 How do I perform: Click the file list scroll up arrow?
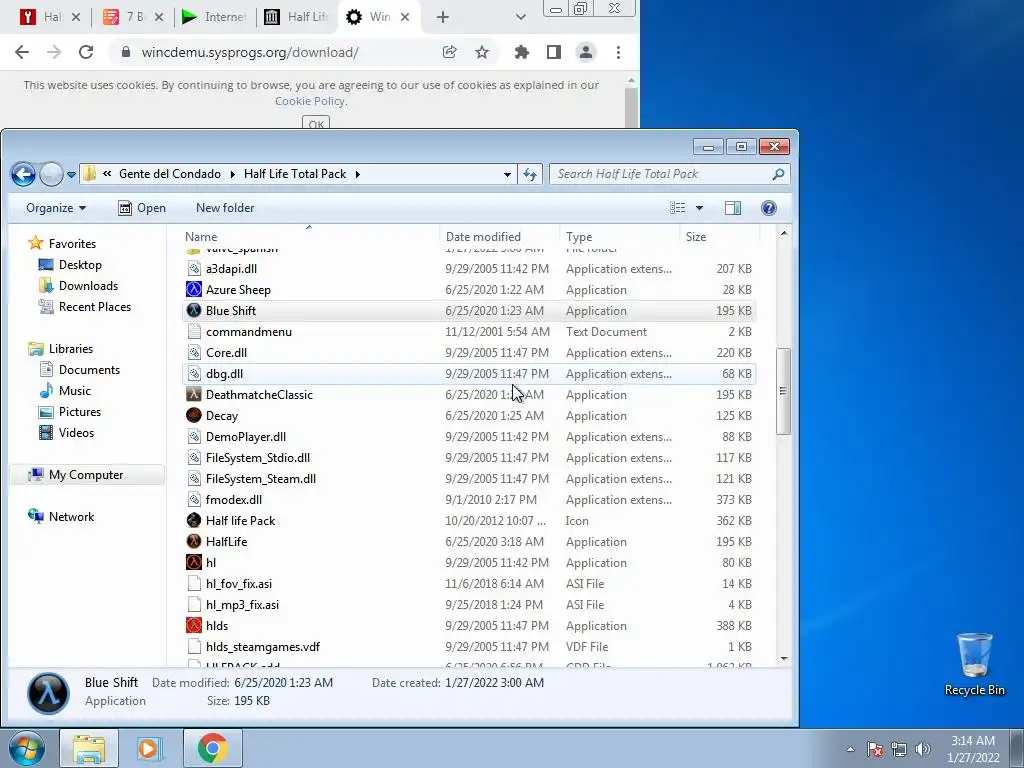(784, 233)
